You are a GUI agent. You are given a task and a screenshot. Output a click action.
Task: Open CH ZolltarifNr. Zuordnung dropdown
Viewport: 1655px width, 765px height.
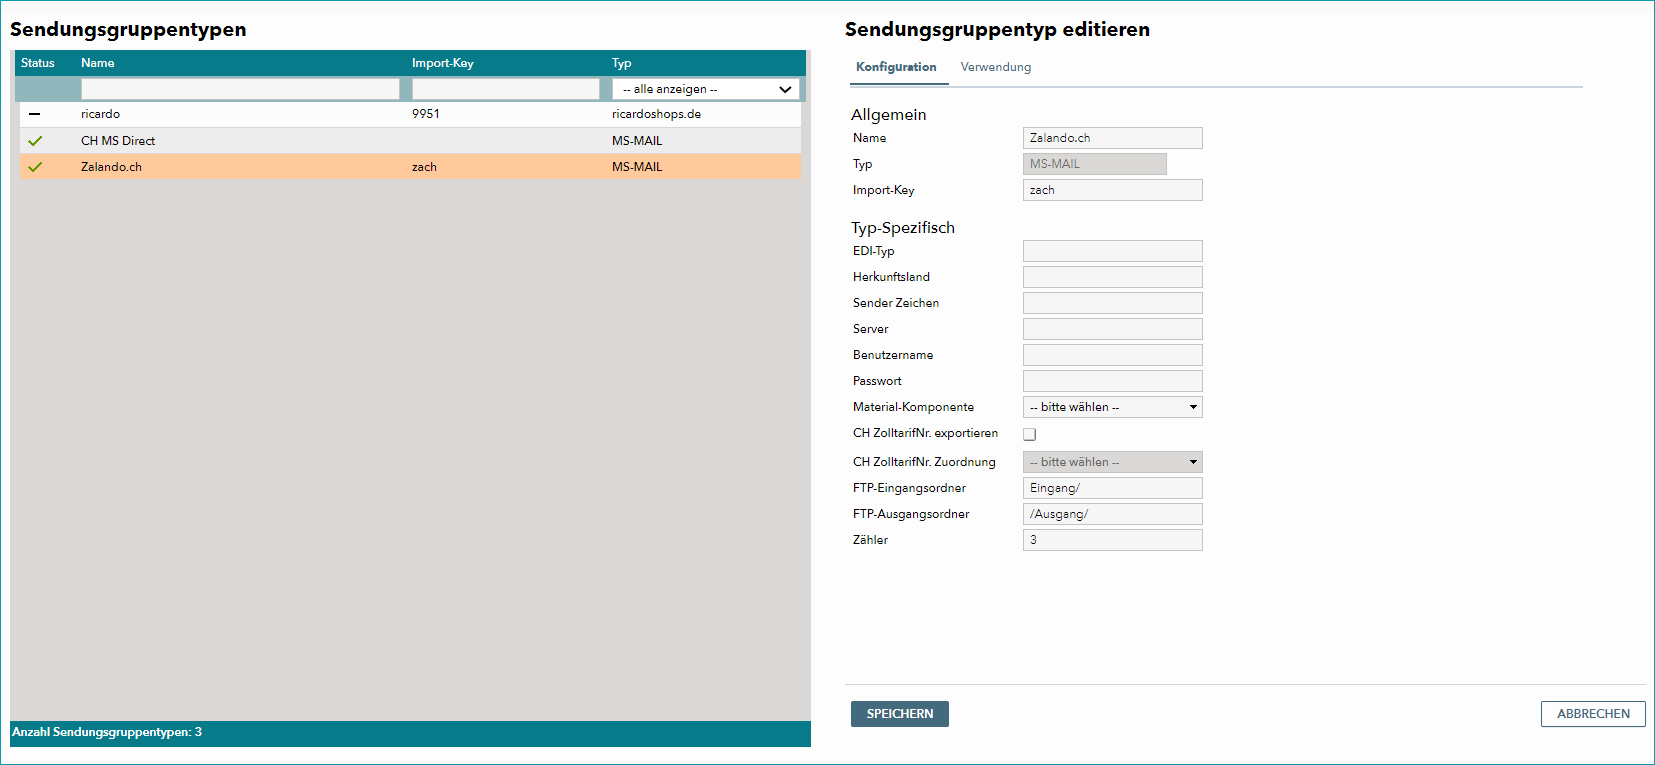pos(1112,462)
